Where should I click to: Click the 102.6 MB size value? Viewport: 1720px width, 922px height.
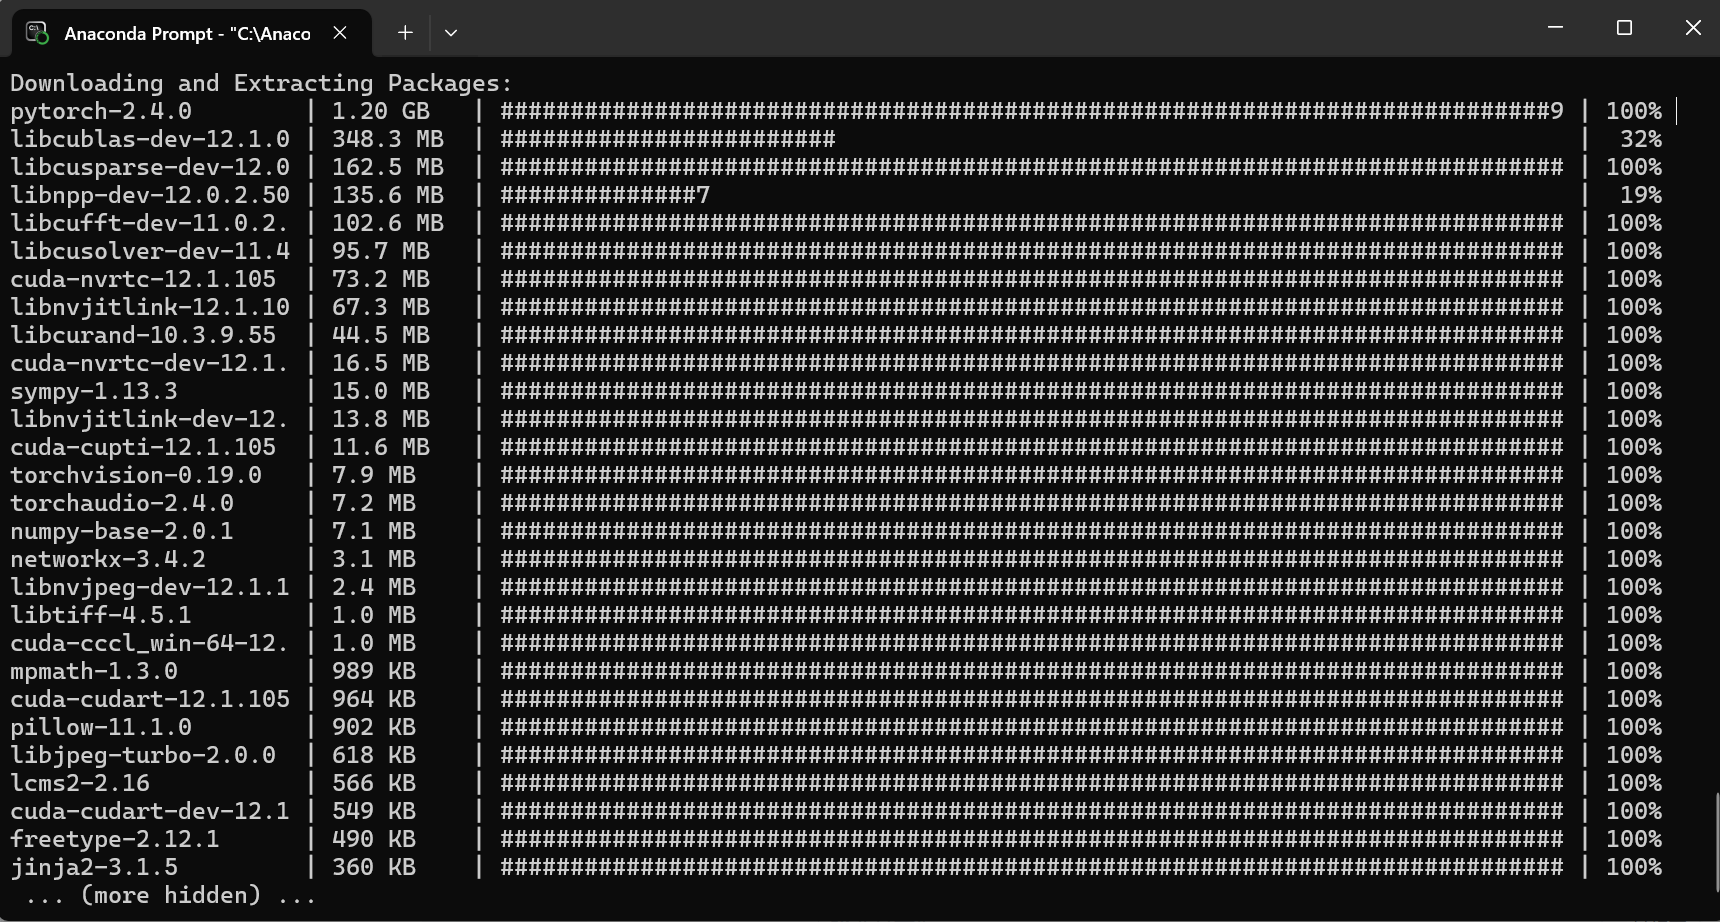click(x=388, y=223)
